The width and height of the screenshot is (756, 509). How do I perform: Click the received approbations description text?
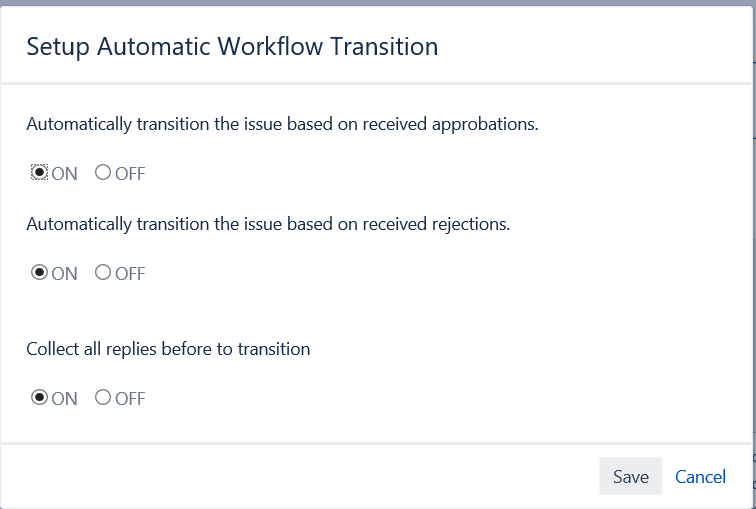pyautogui.click(x=282, y=124)
